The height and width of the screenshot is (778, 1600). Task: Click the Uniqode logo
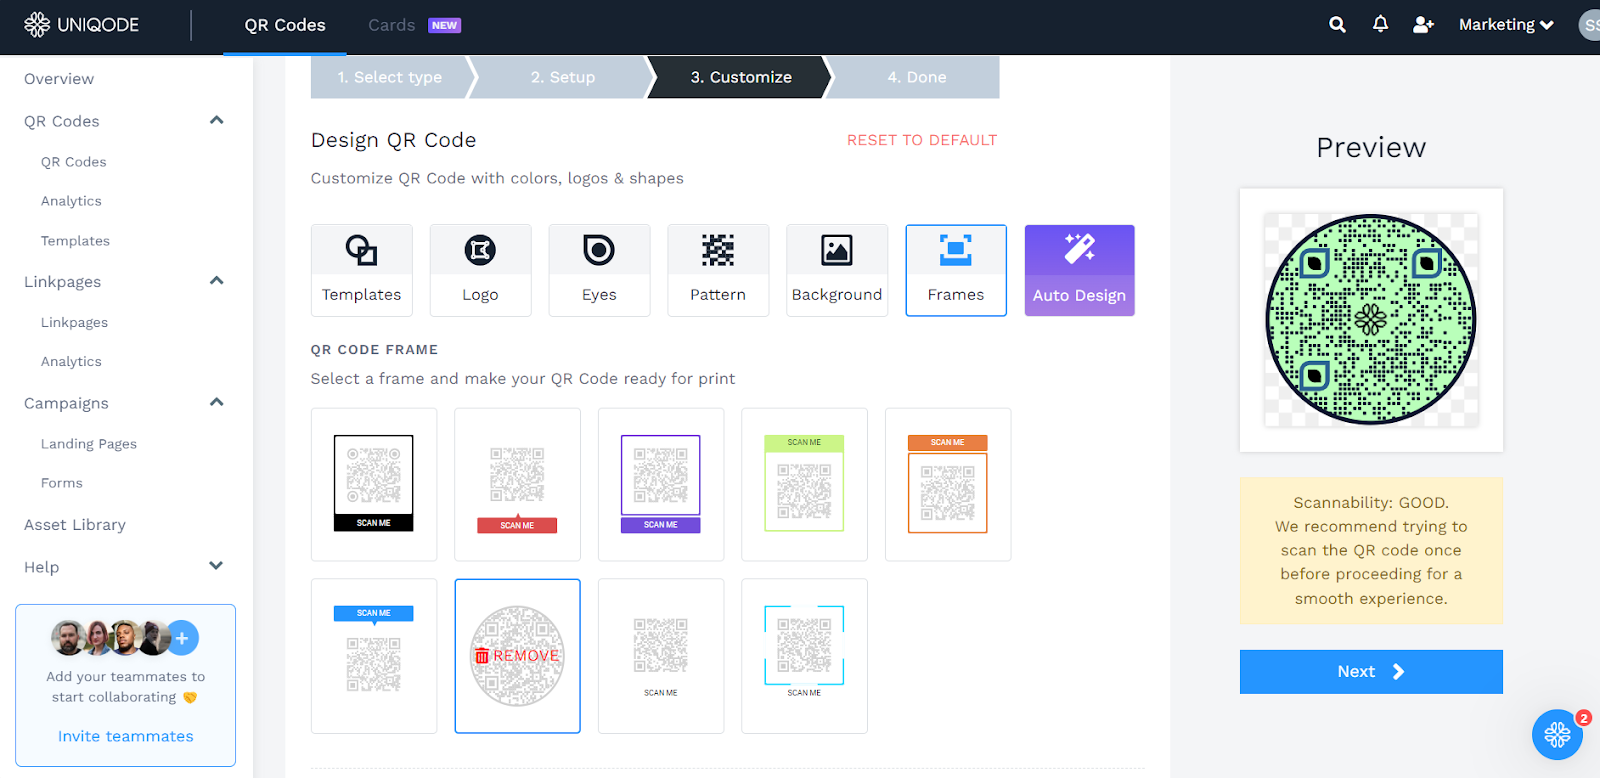pos(81,25)
